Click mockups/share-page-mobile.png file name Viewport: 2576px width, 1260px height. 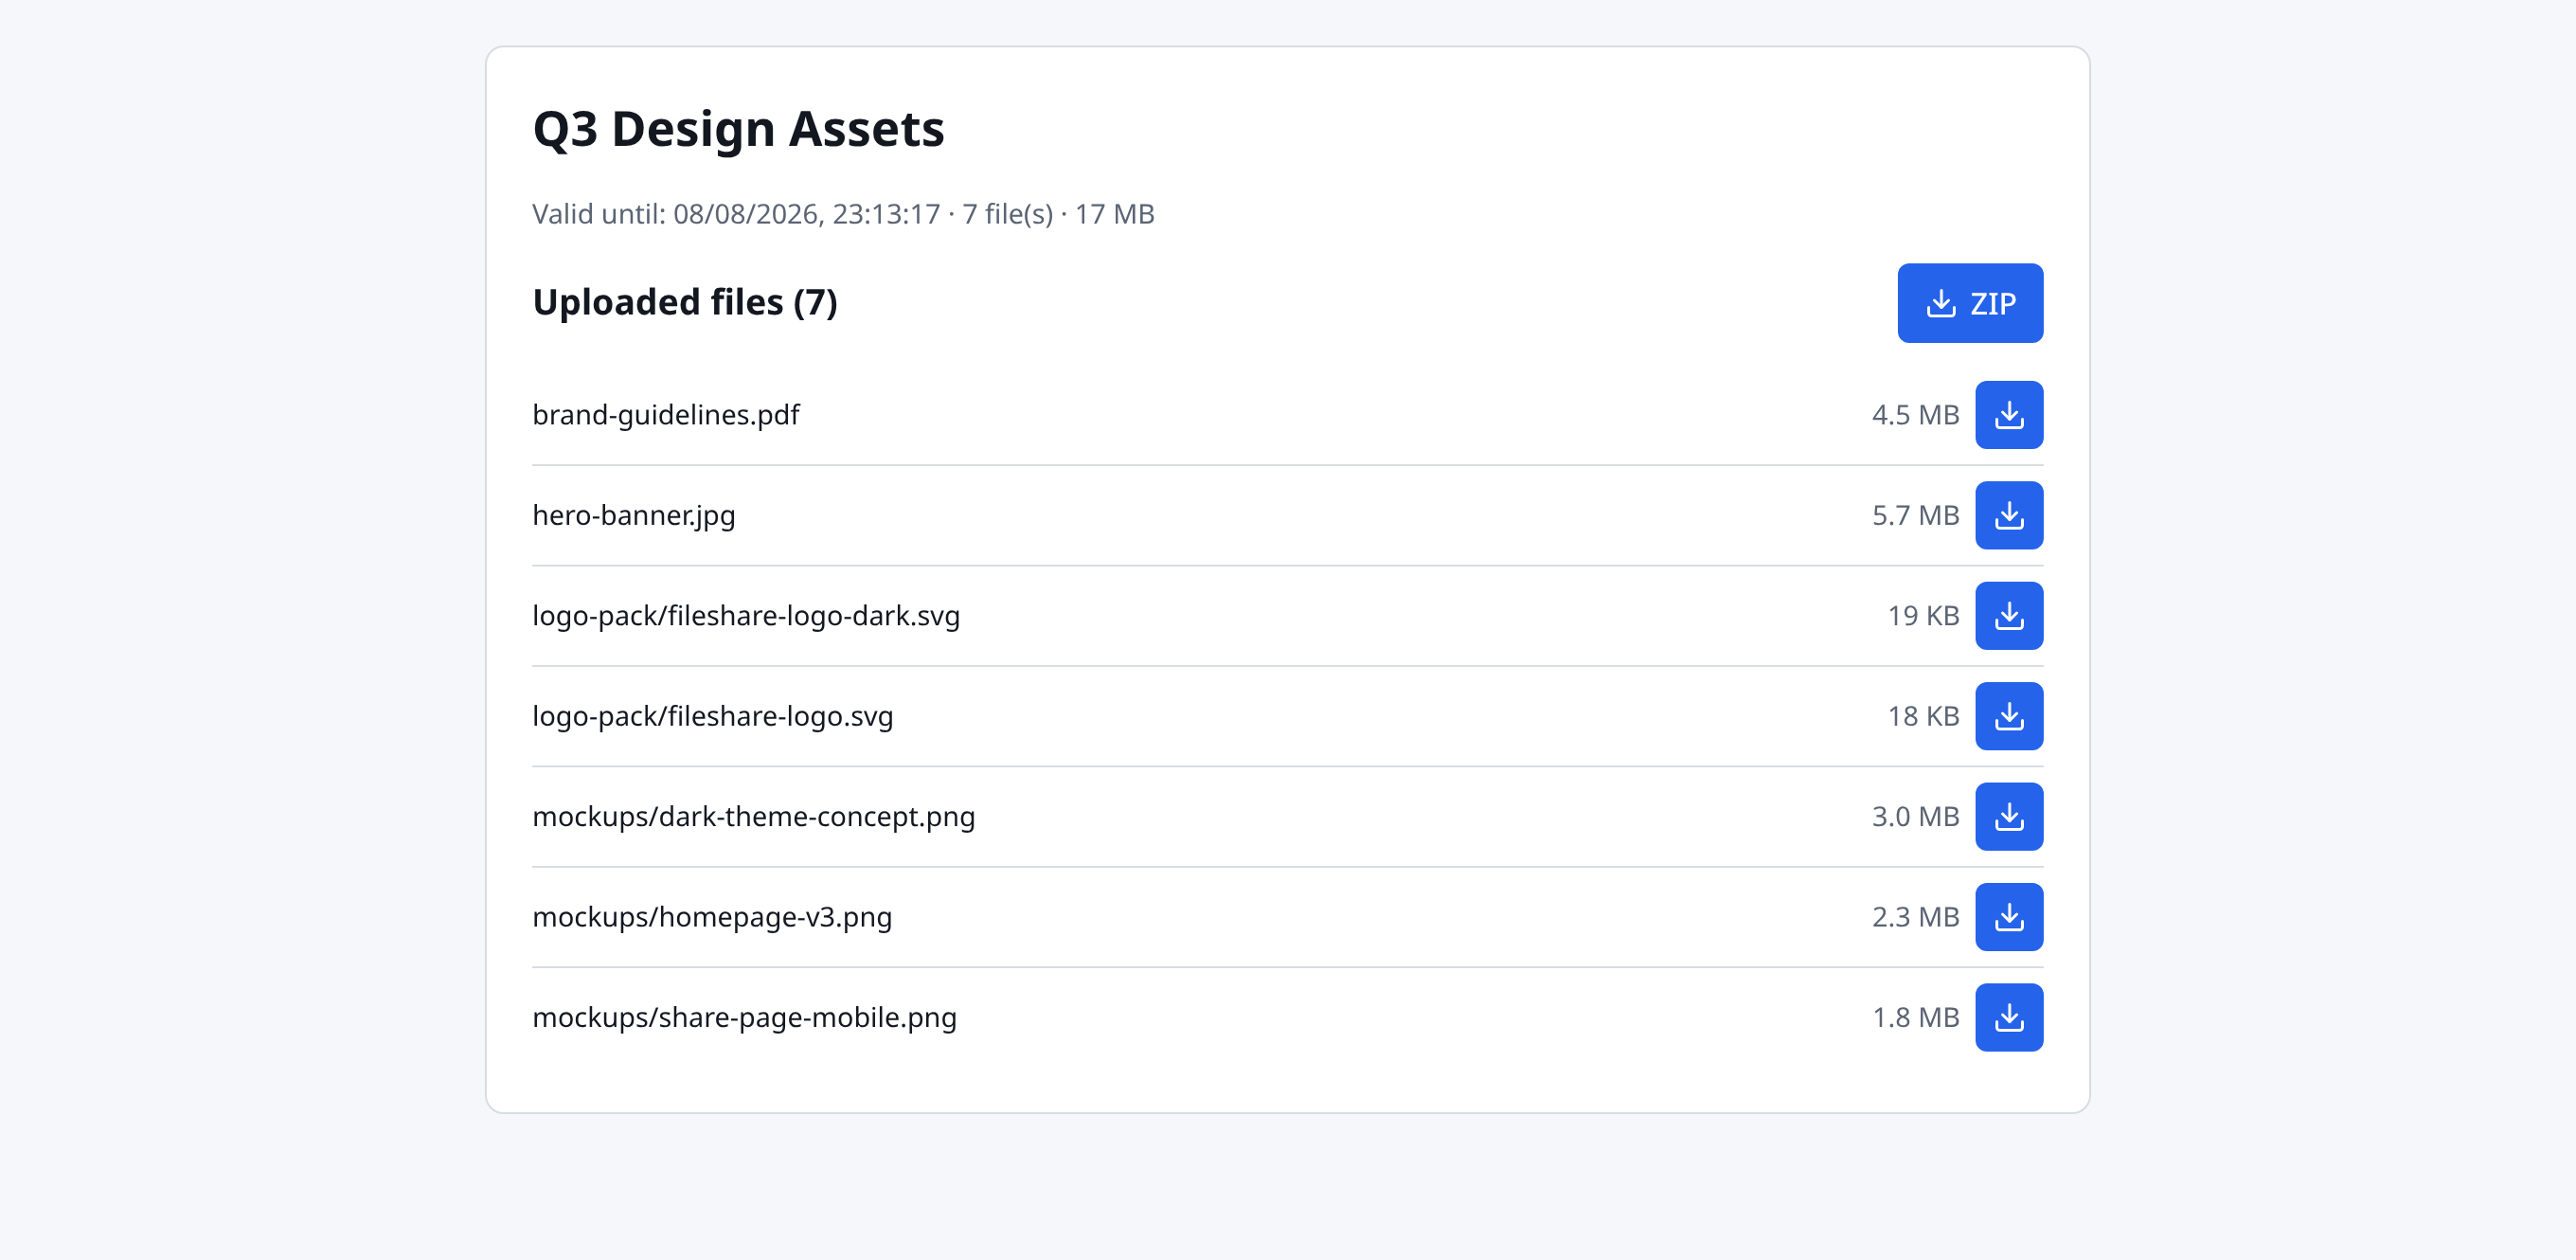(x=745, y=1018)
